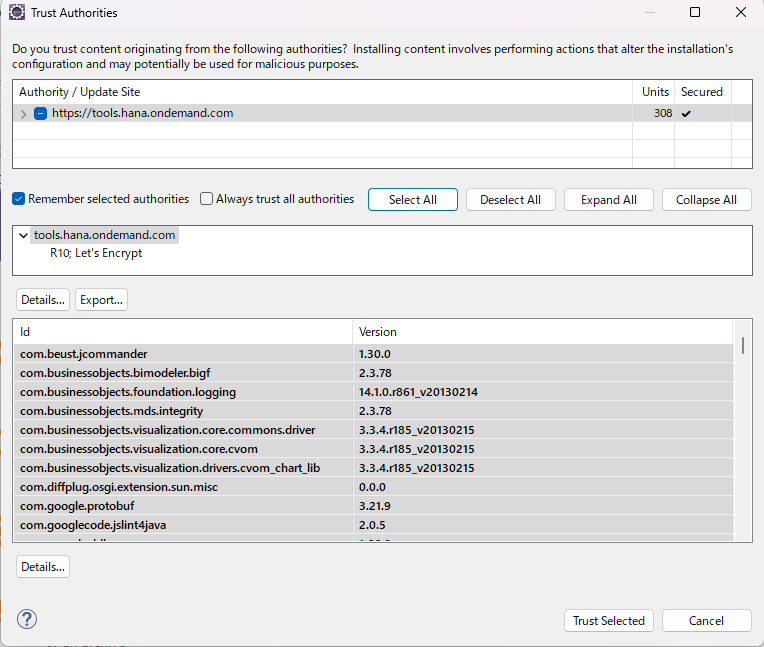Toggle the tools.hana.ondemand.com authority checkbox
This screenshot has width=764, height=647.
(x=40, y=114)
